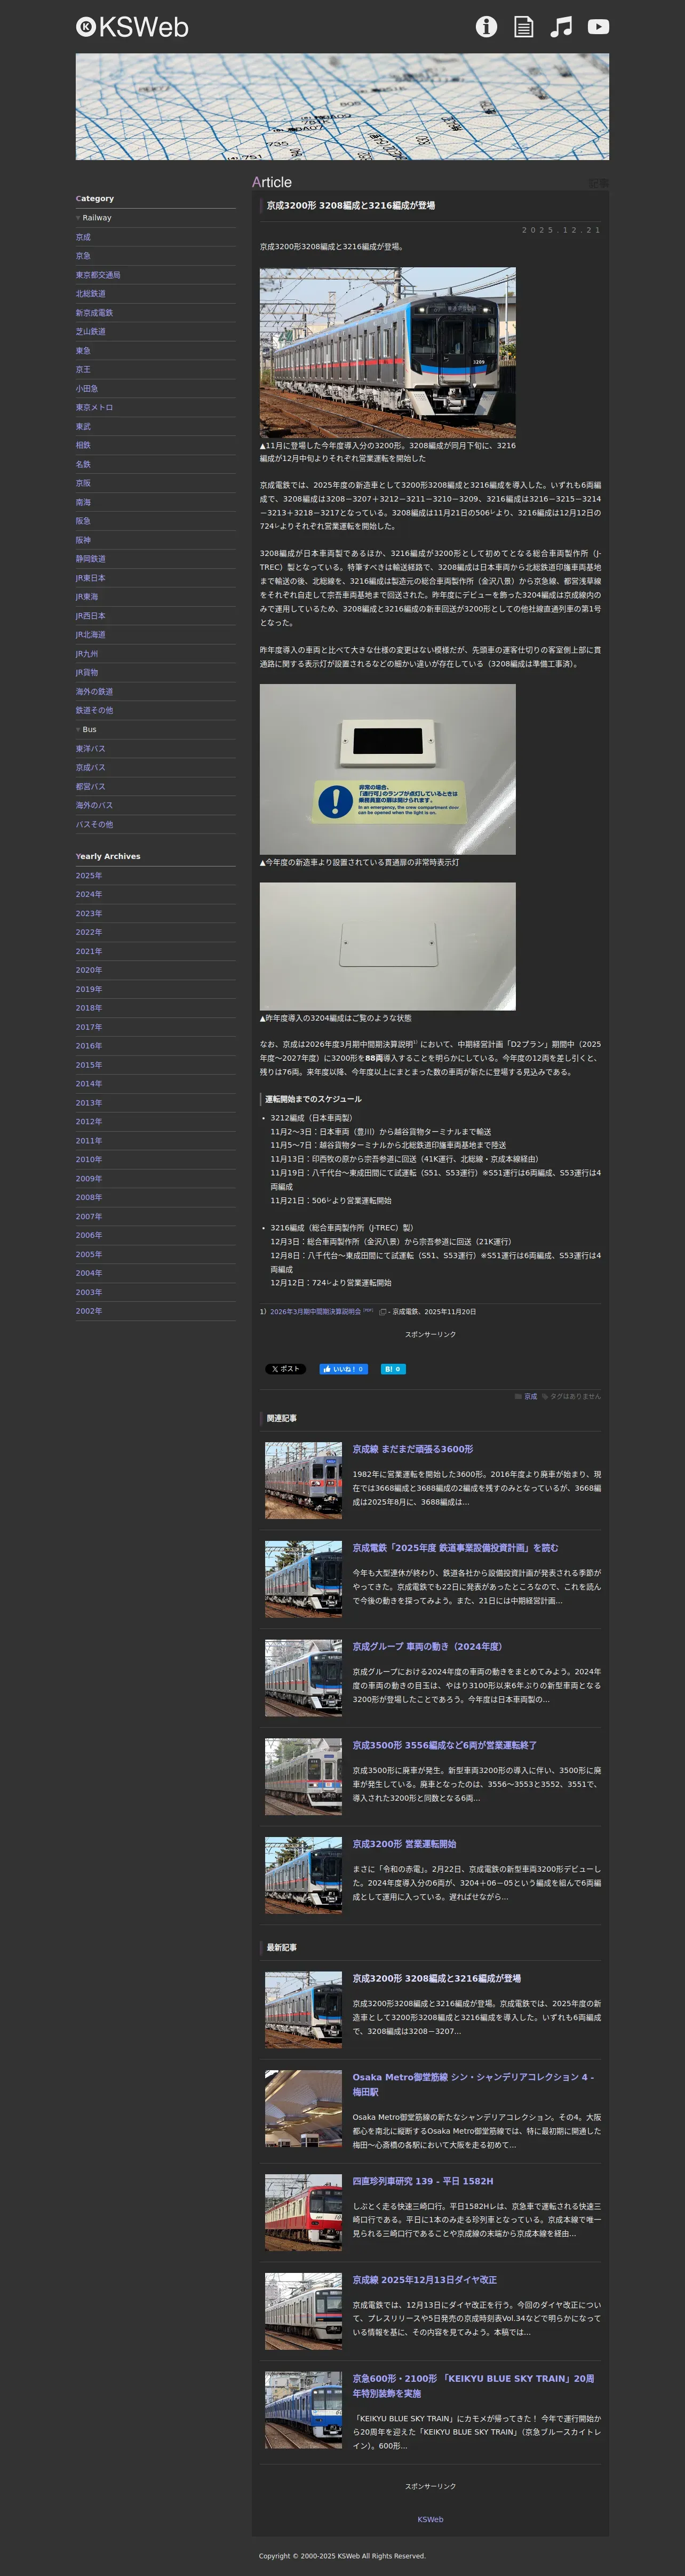This screenshot has width=685, height=2576.
Task: Open the 東洋バス category
Action: pyautogui.click(x=90, y=748)
